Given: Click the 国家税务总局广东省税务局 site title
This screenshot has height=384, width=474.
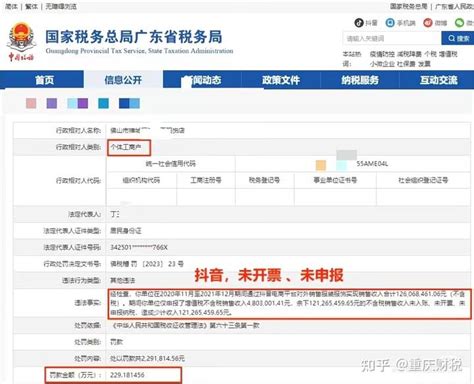Looking at the screenshot, I should point(134,37).
